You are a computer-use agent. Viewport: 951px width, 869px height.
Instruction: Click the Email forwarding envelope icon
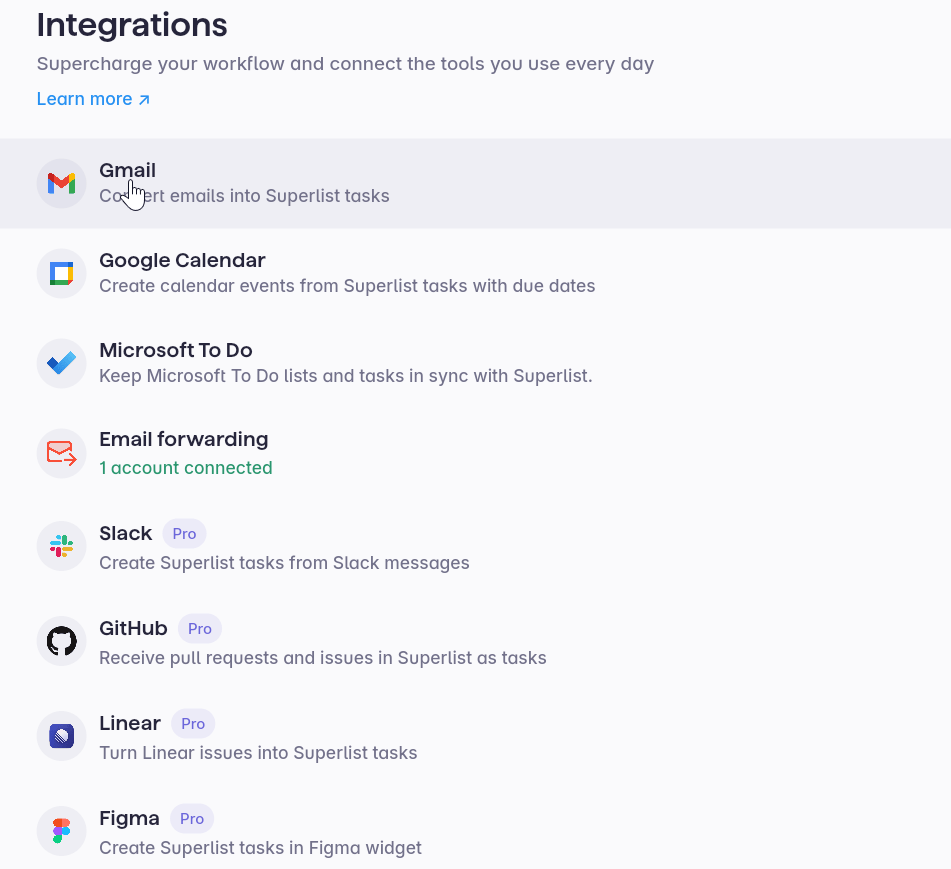click(x=62, y=453)
